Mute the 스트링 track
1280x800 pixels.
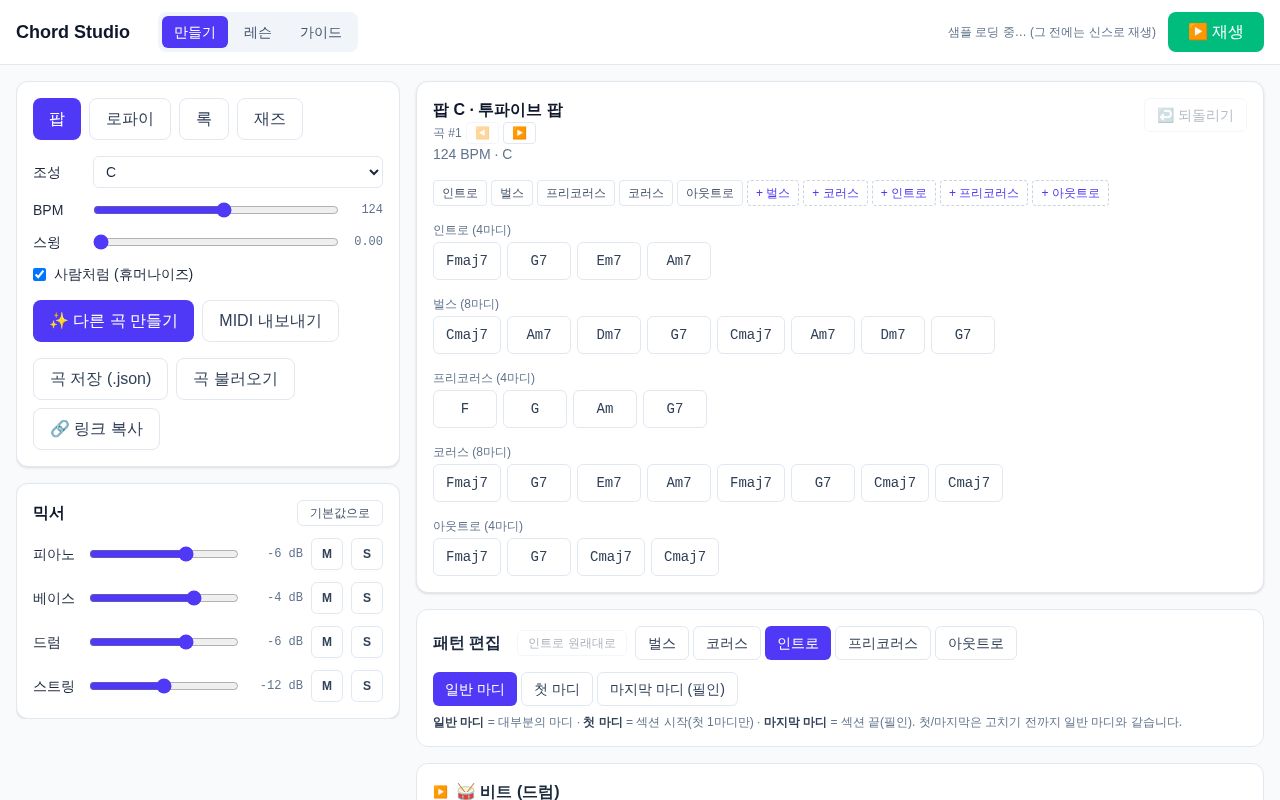pos(327,686)
